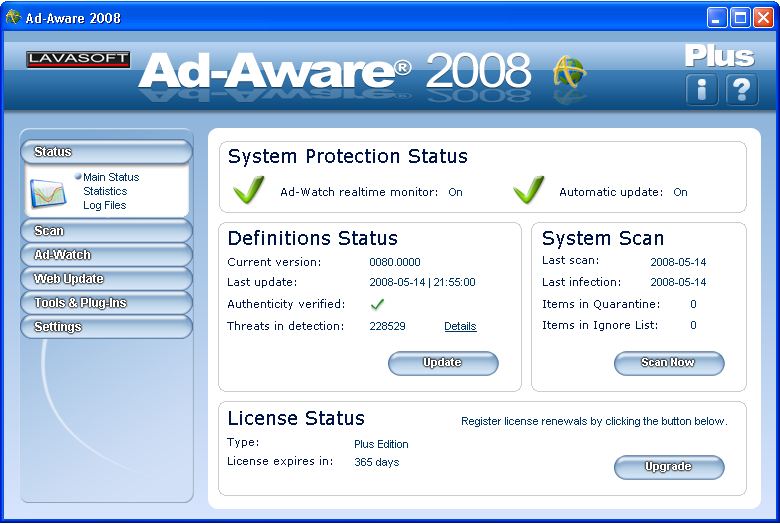Select Statistics under Status

(x=105, y=191)
